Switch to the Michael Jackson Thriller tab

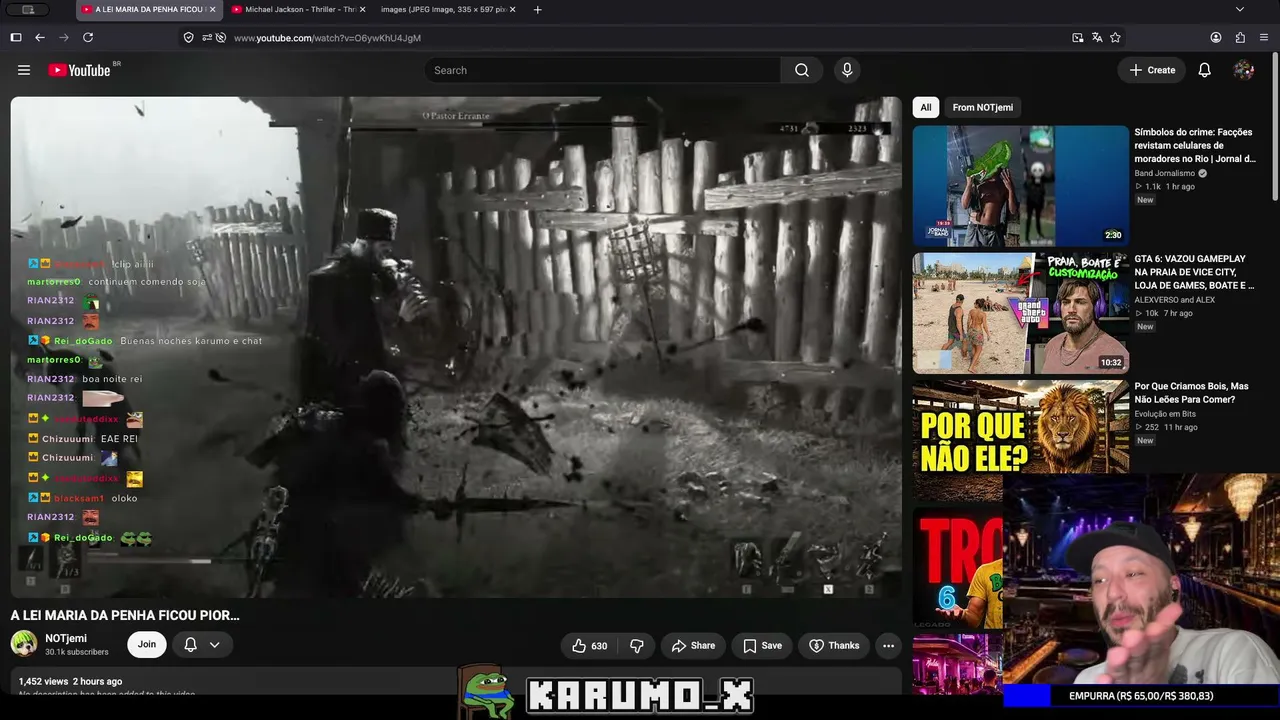[297, 9]
